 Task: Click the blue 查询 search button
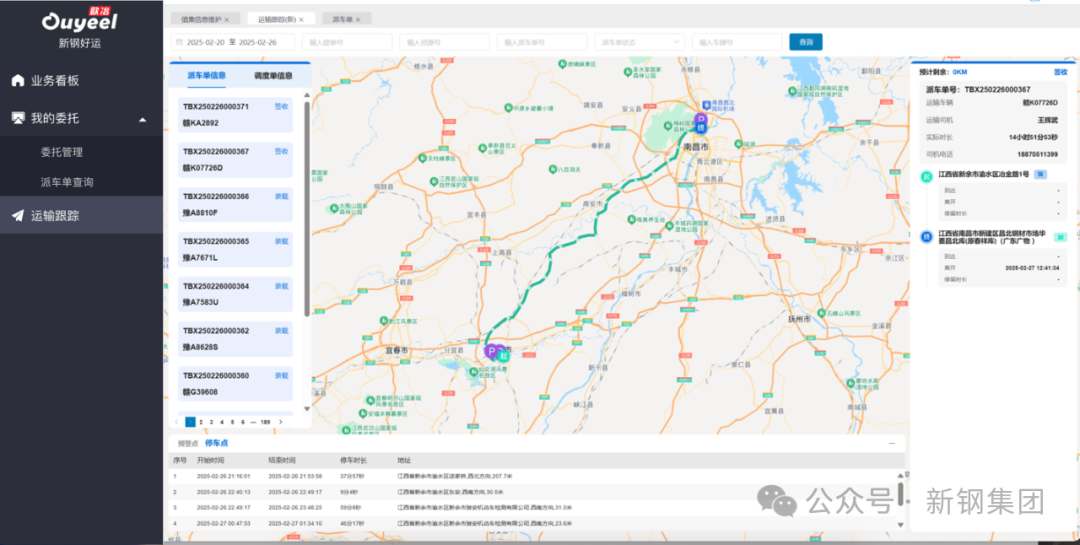coord(806,42)
